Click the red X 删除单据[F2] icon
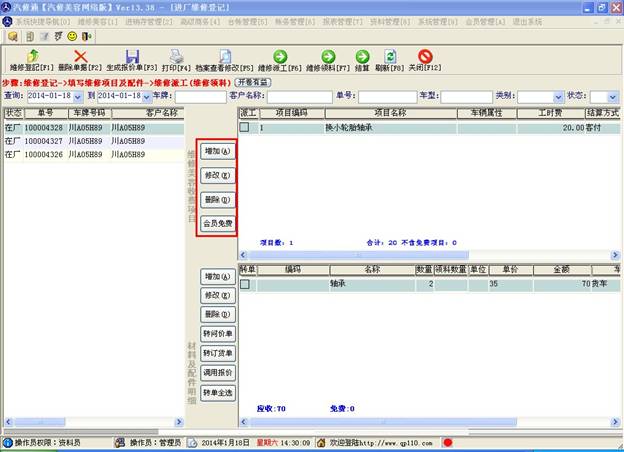The image size is (624, 452). click(x=80, y=62)
